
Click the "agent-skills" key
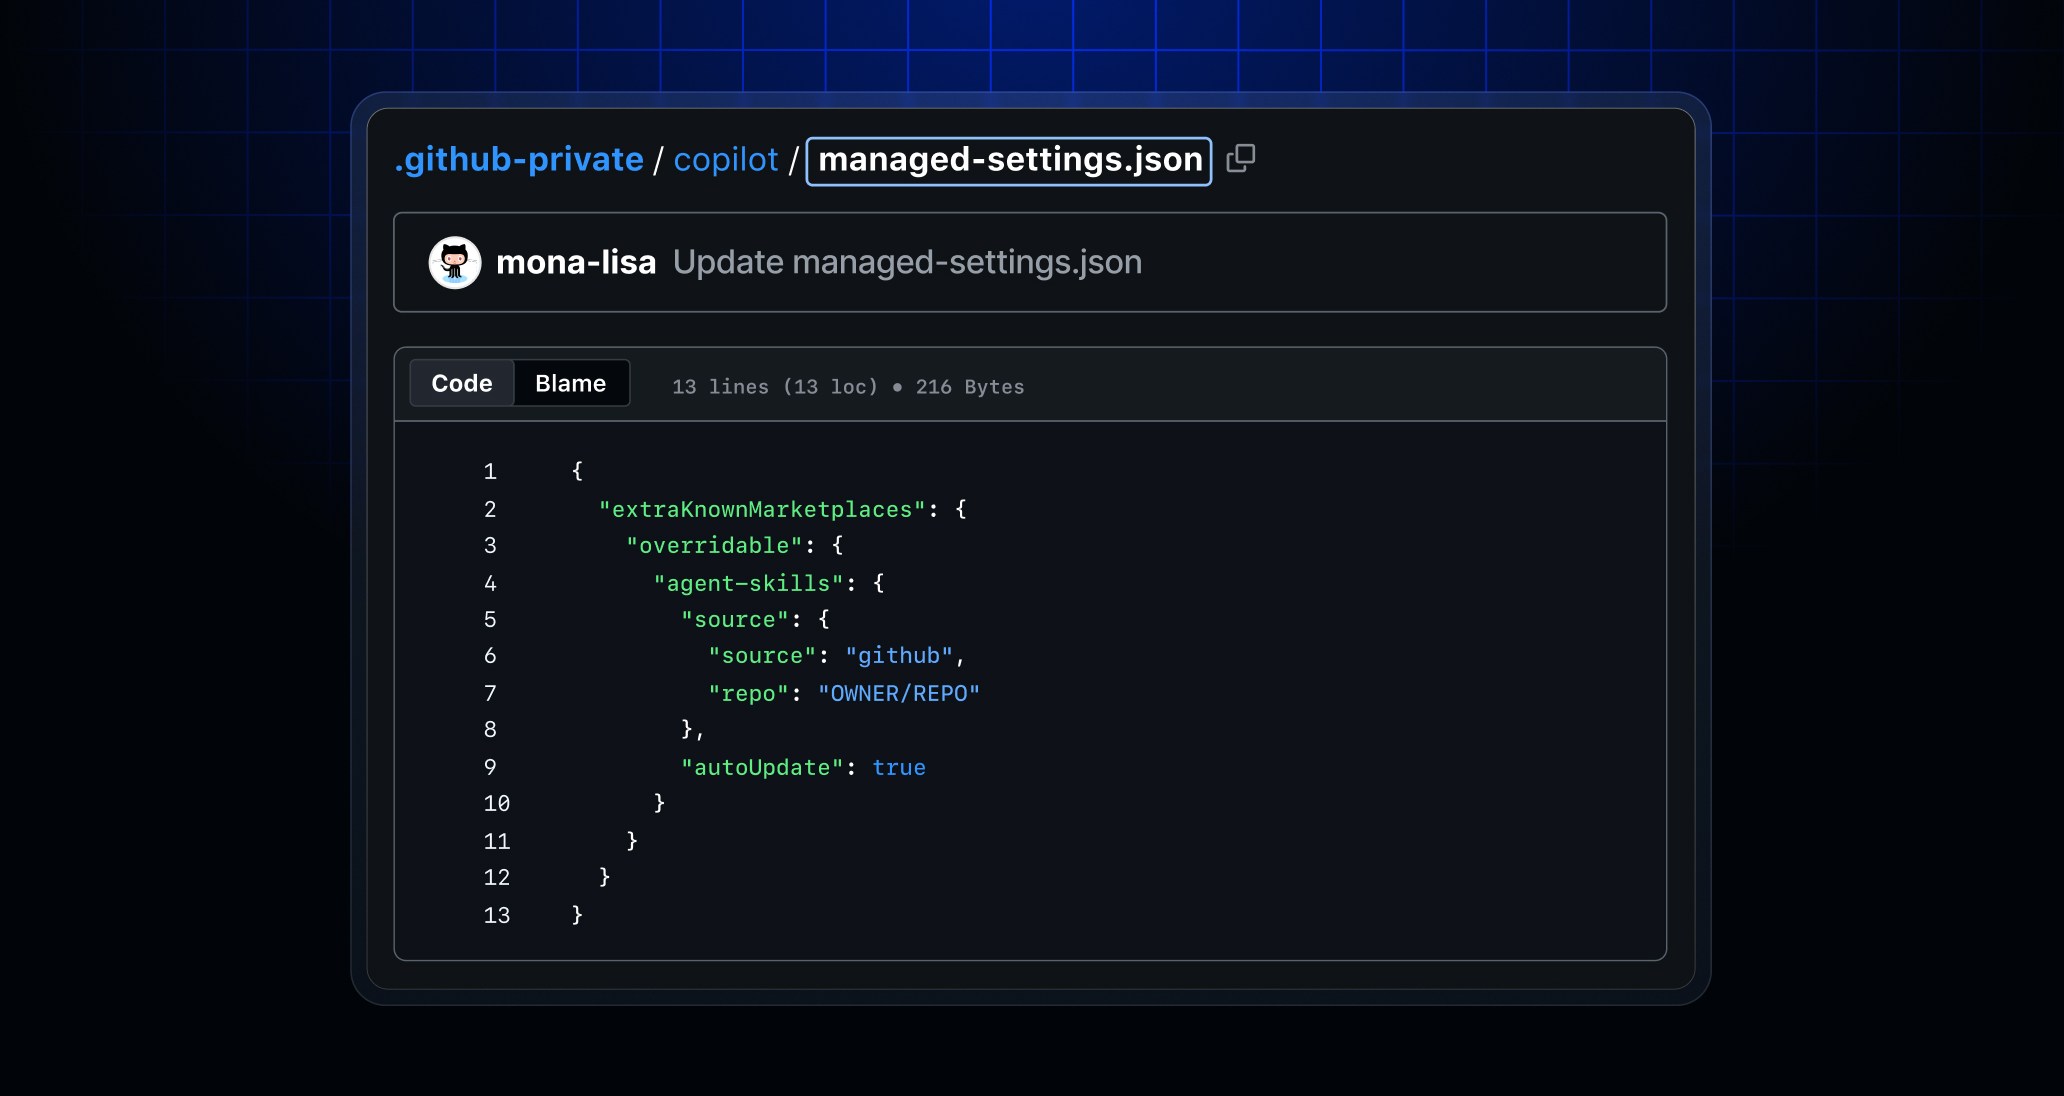[x=748, y=583]
